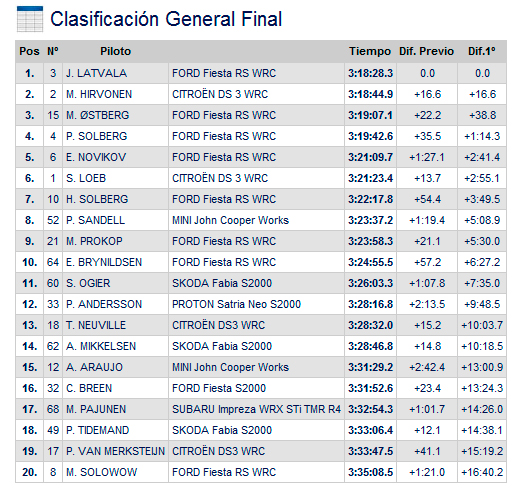Select driver J. LATVALA in first place

click(x=96, y=73)
